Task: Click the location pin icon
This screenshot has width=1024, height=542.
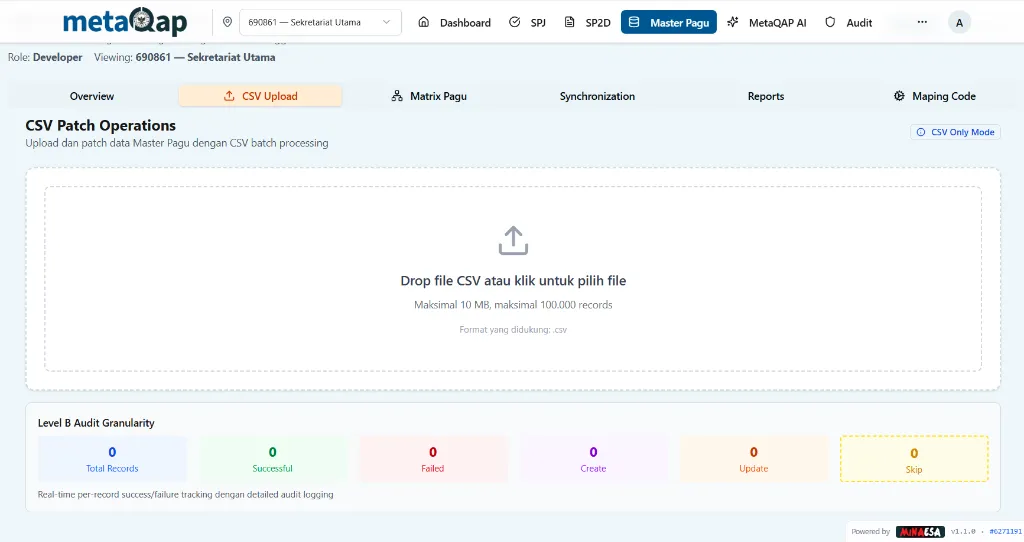Action: tap(227, 22)
